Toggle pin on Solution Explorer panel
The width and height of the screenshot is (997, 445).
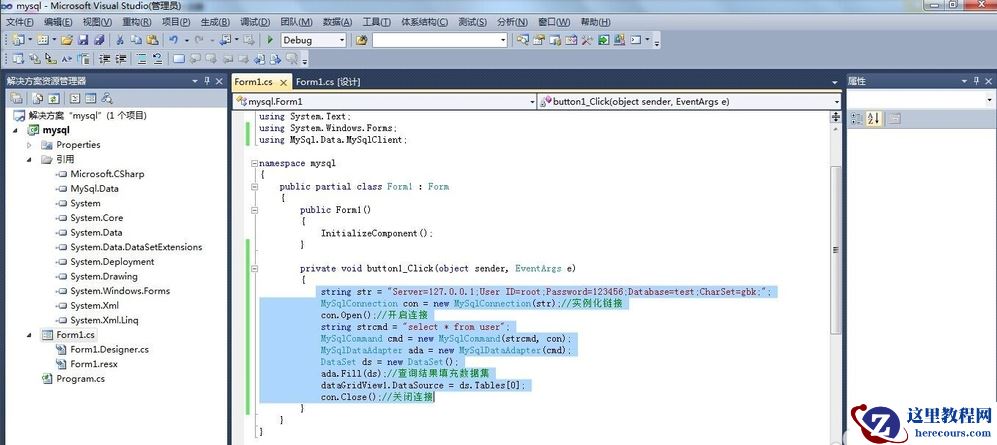click(207, 81)
